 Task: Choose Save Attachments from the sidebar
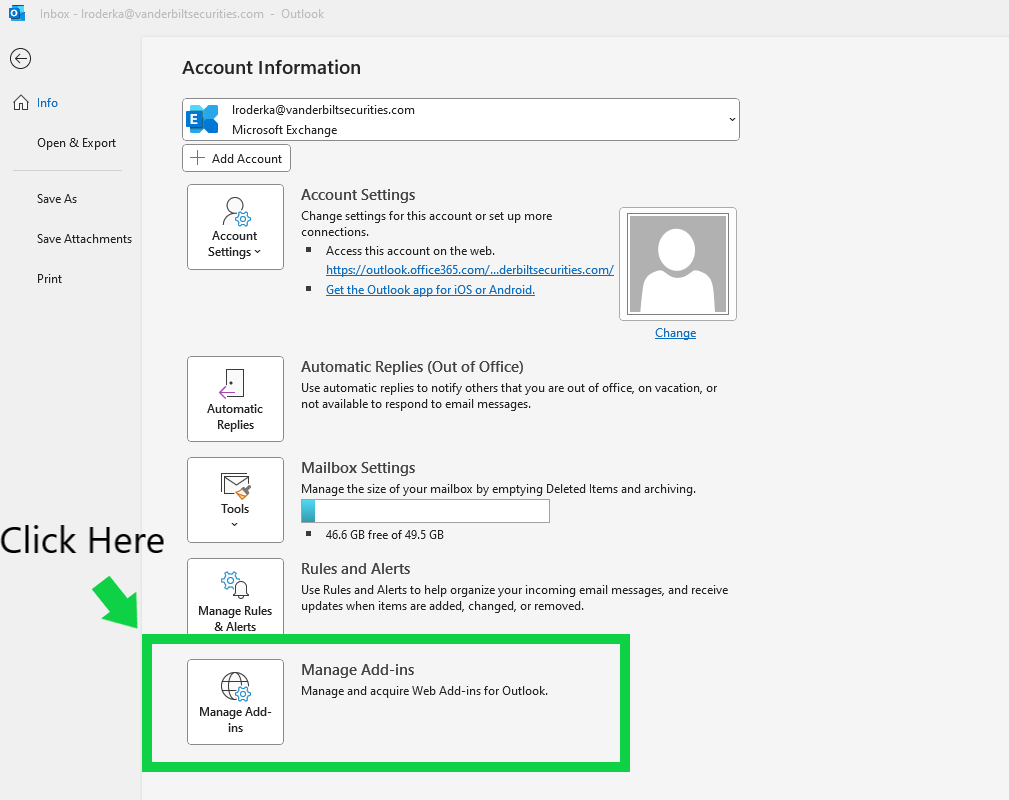84,239
